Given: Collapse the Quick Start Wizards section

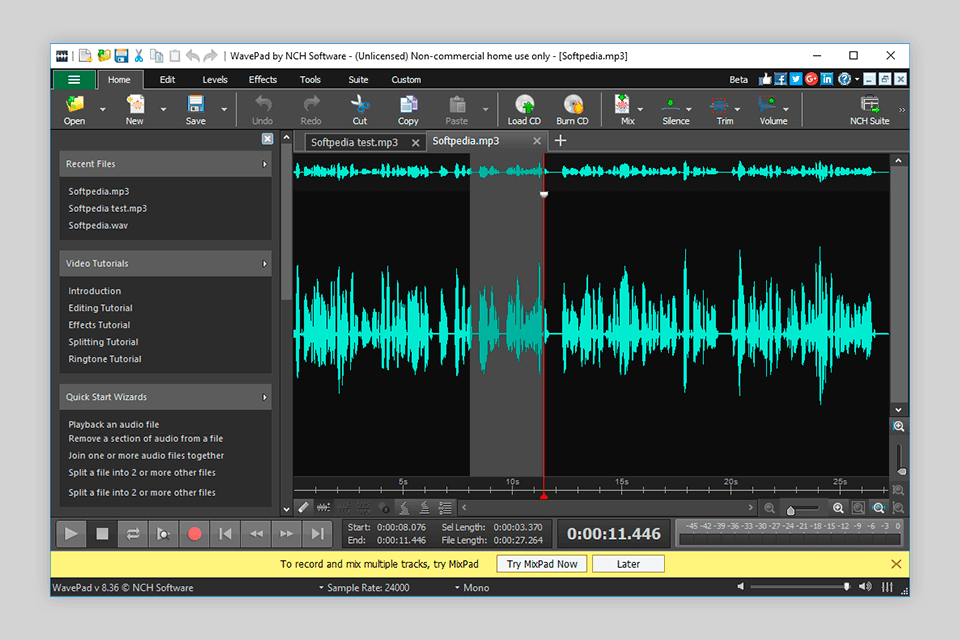Looking at the screenshot, I should click(264, 397).
